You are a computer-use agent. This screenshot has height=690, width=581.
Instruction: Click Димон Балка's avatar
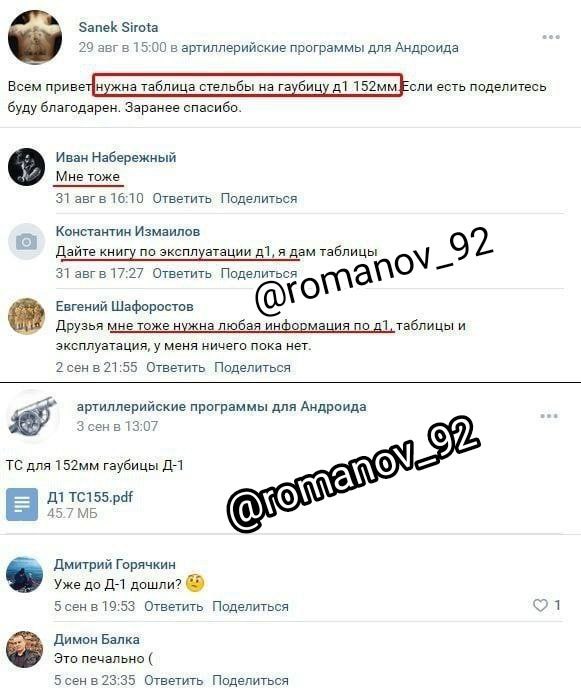(x=25, y=649)
